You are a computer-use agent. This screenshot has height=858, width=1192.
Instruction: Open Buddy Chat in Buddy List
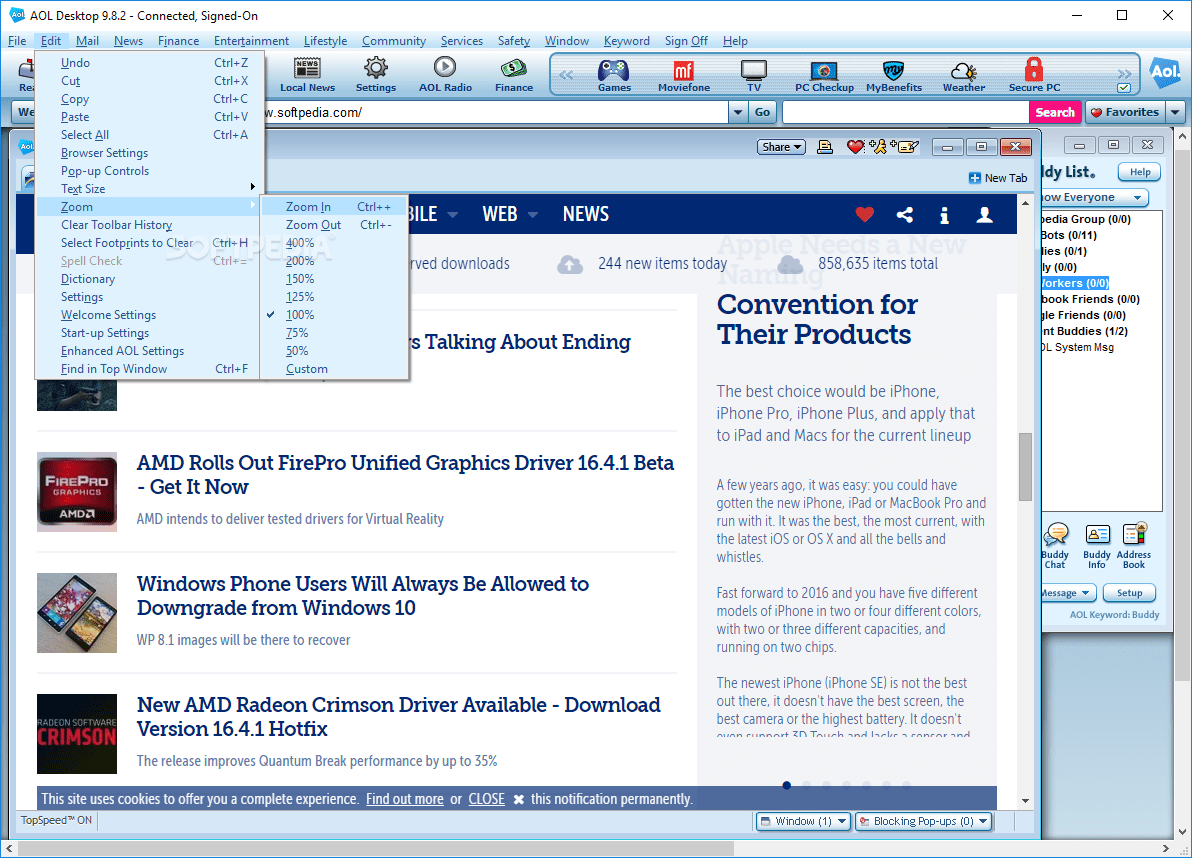[1055, 546]
